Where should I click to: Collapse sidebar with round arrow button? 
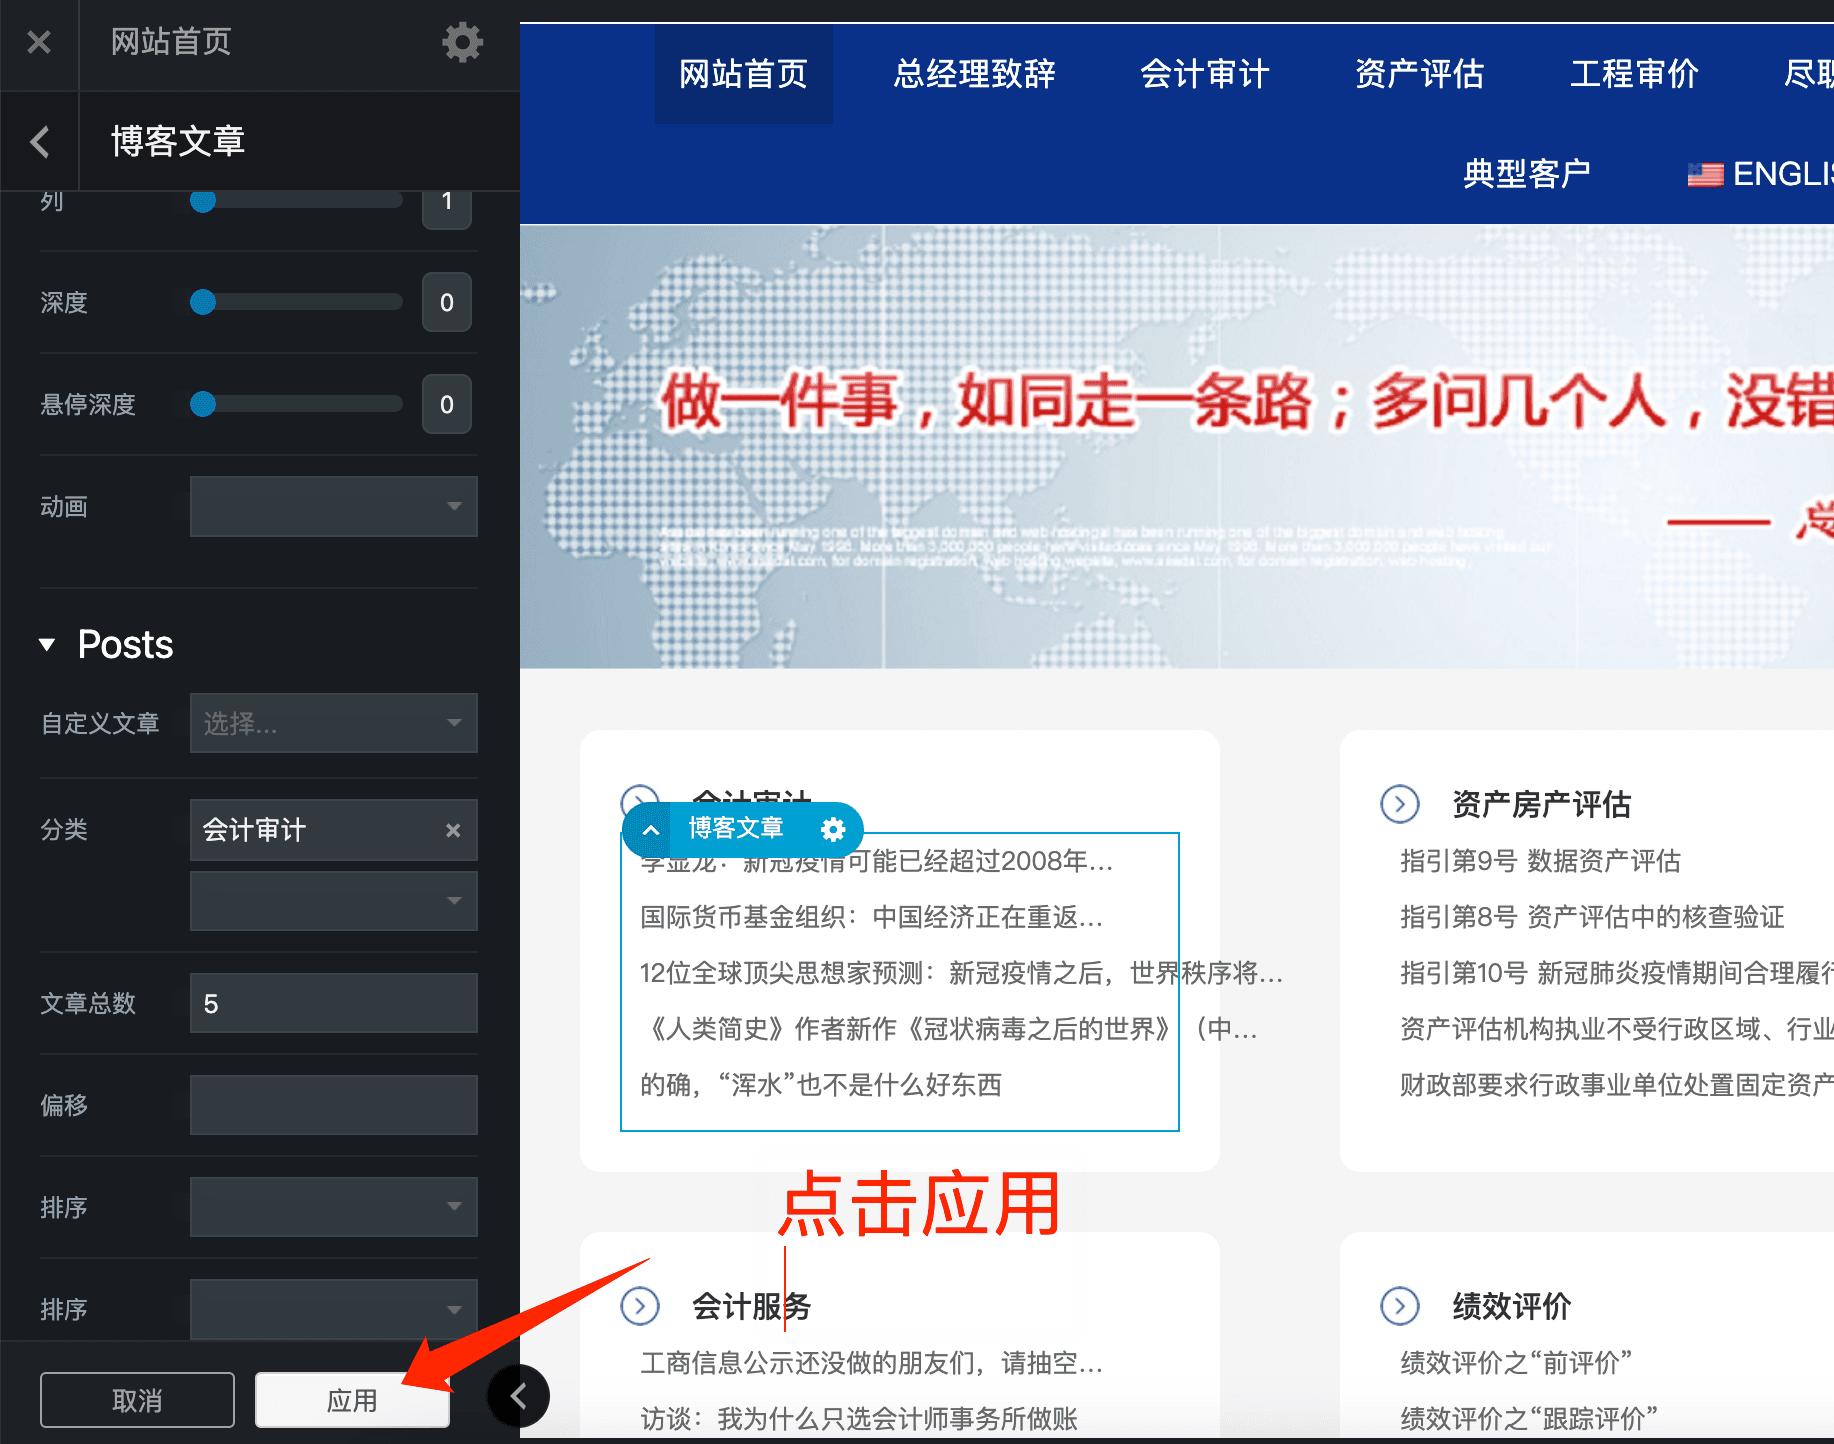pos(518,1395)
